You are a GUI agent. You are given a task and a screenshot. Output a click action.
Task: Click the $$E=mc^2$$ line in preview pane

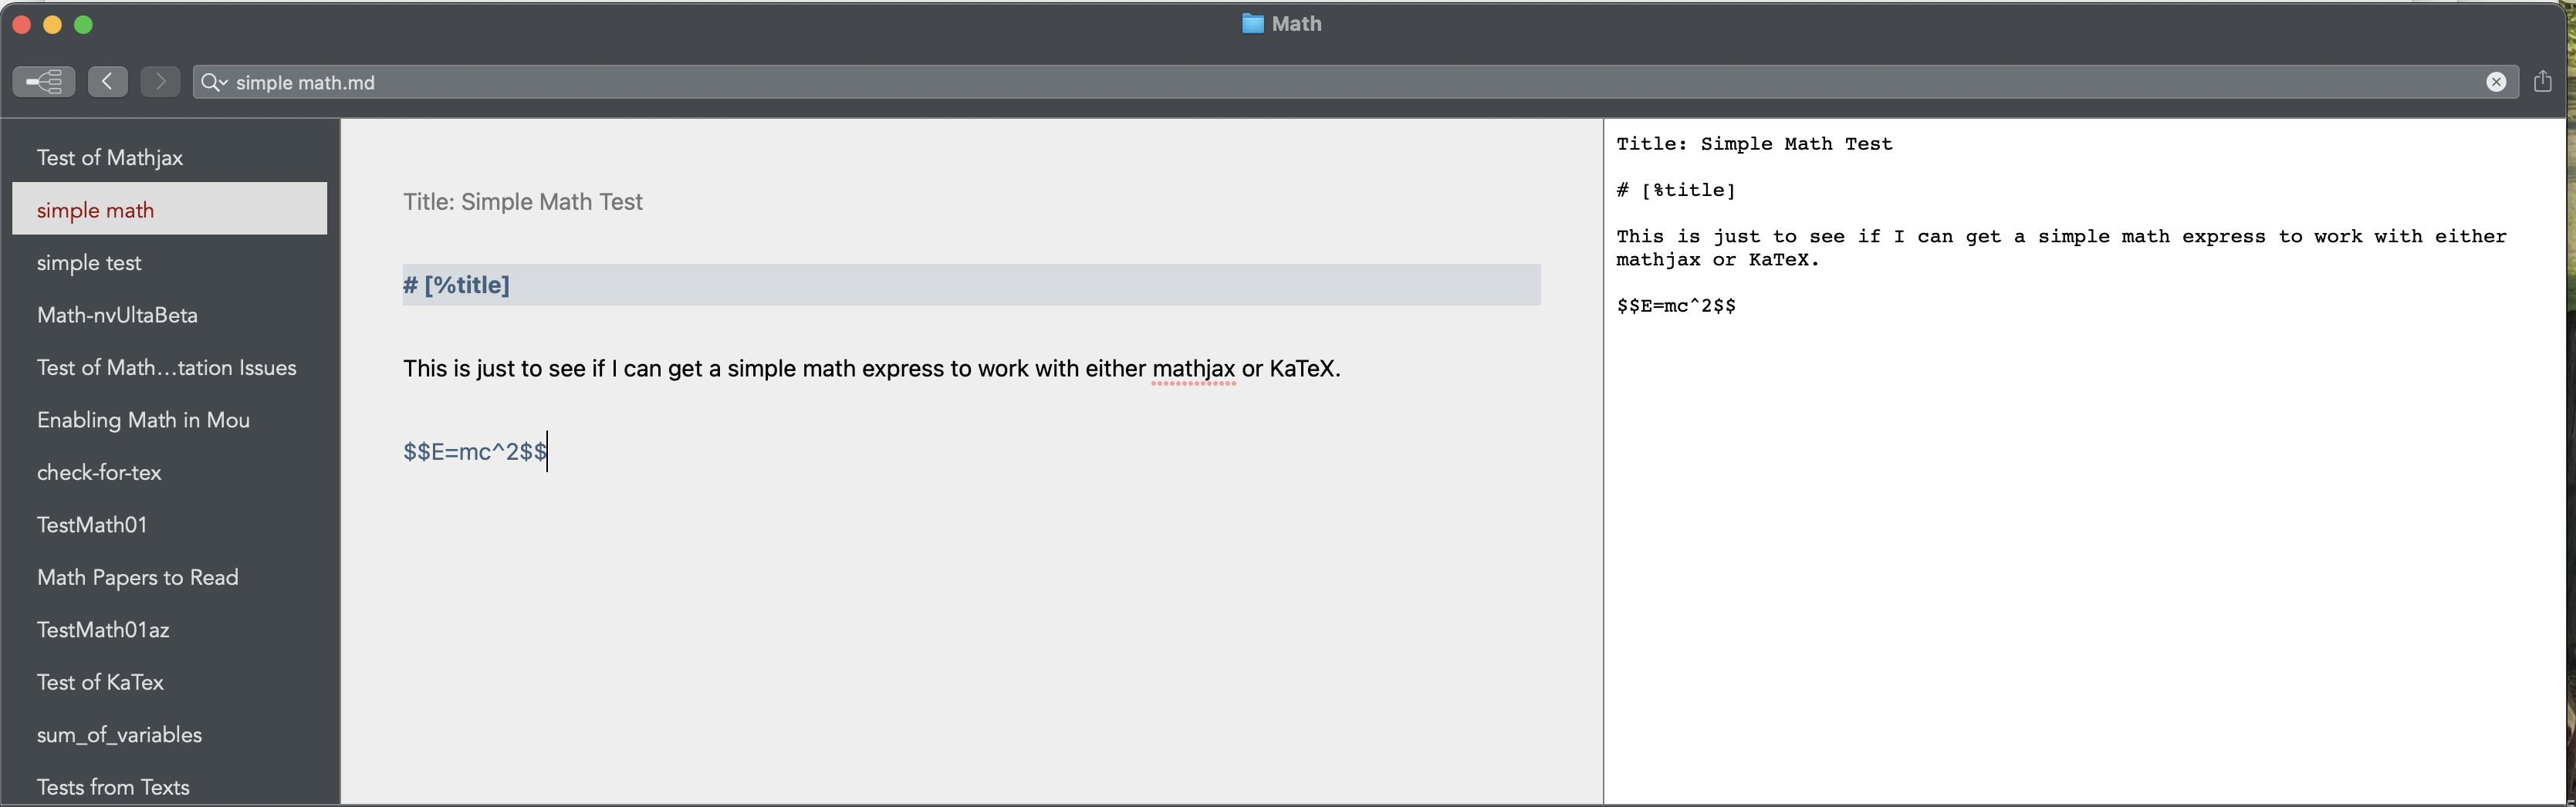(x=1676, y=306)
